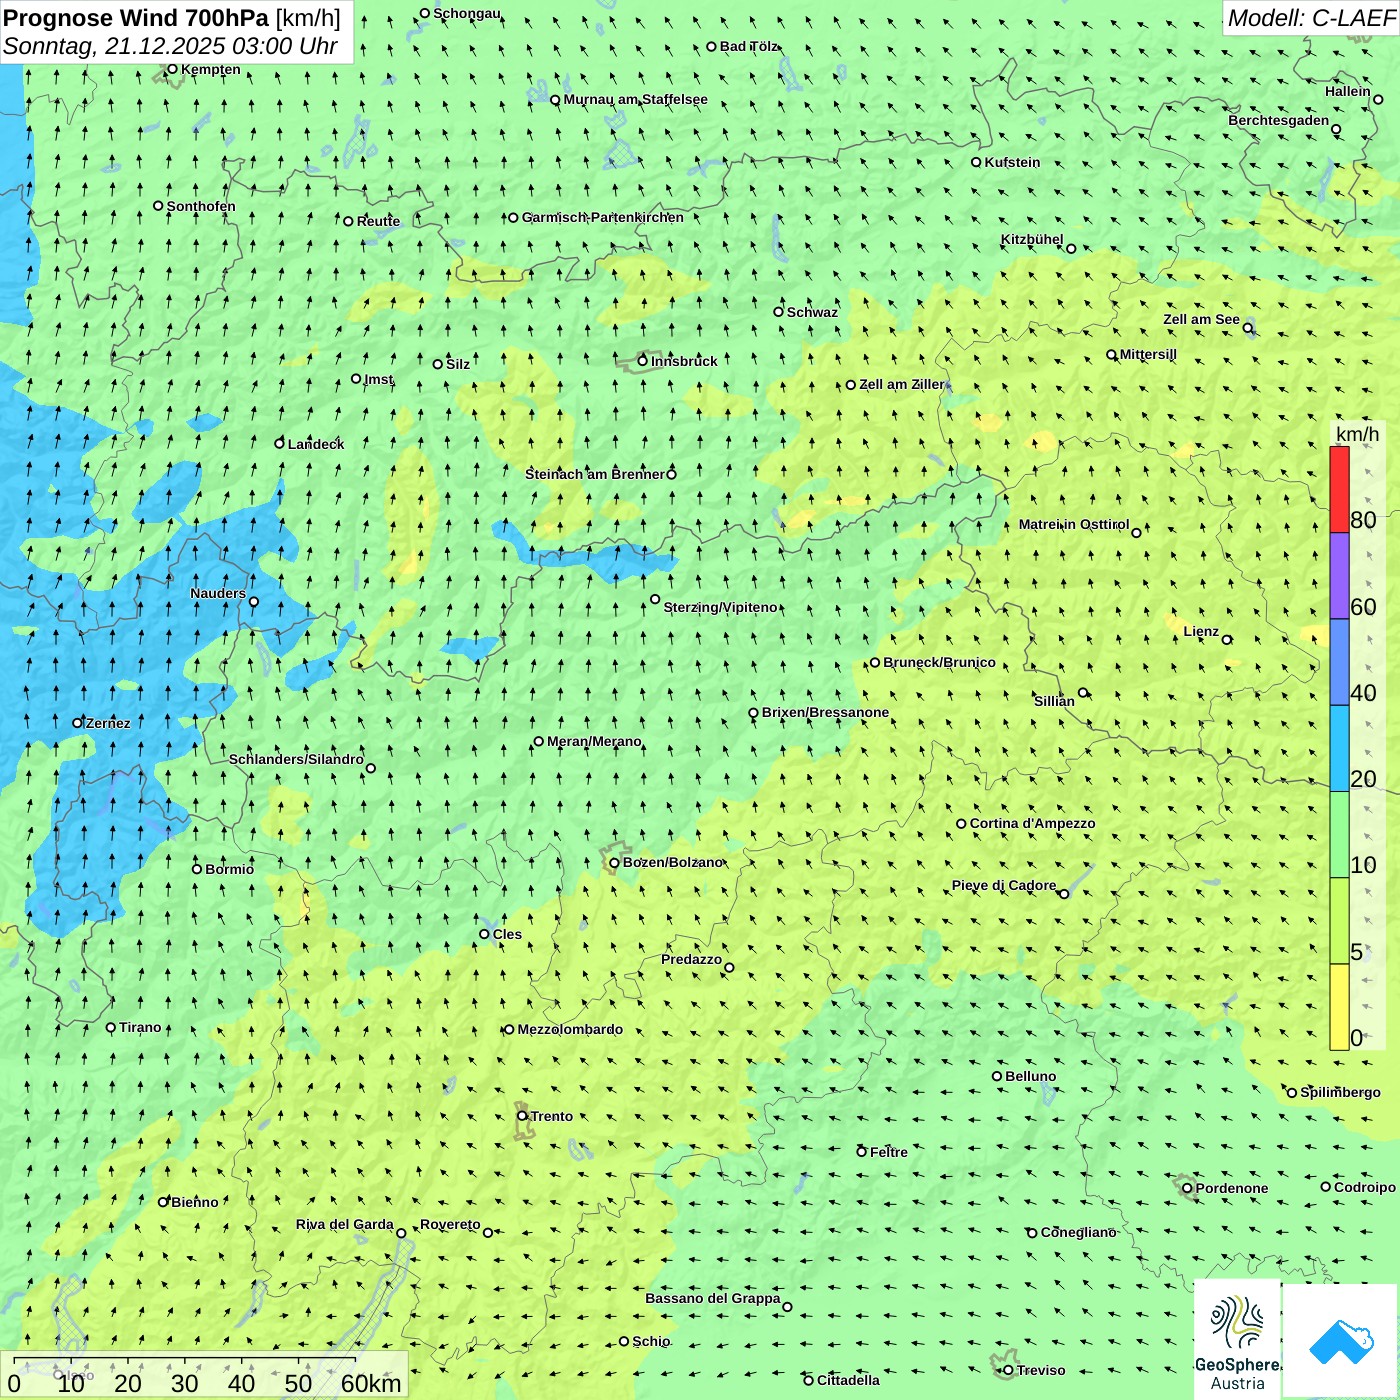Click the Brixen/Bressanone label
The height and width of the screenshot is (1400, 1400).
(x=825, y=712)
